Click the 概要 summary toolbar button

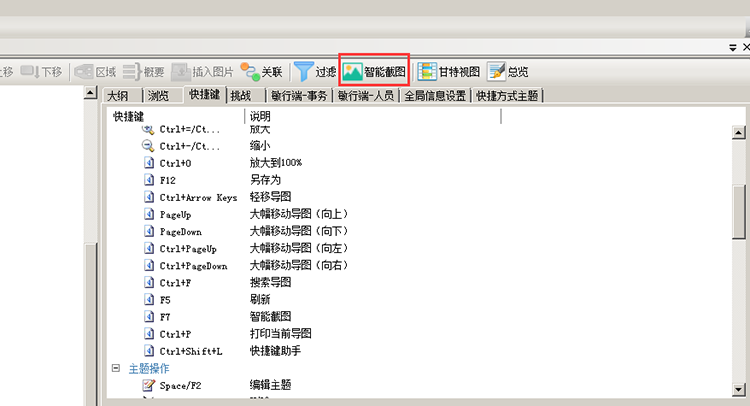click(143, 72)
